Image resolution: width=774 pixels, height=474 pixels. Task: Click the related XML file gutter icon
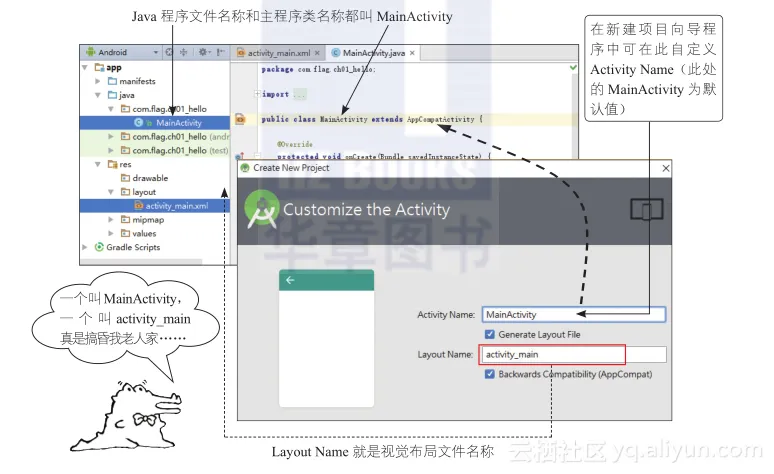tap(240, 118)
